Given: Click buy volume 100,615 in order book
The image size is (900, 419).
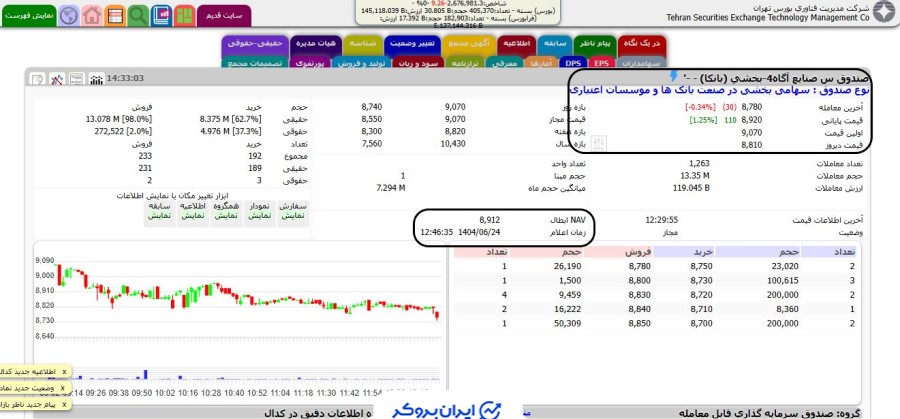Looking at the screenshot, I should (x=782, y=281).
